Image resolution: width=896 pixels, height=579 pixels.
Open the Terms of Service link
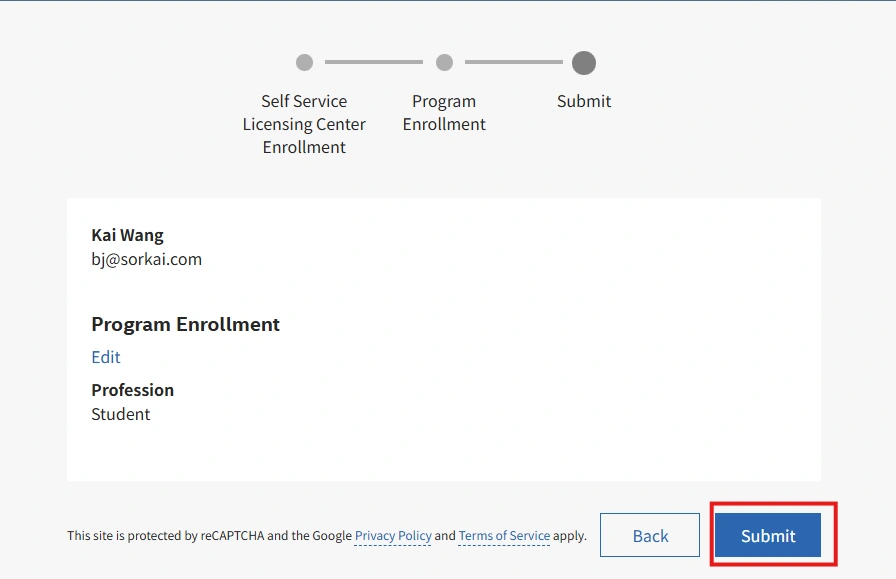(504, 536)
